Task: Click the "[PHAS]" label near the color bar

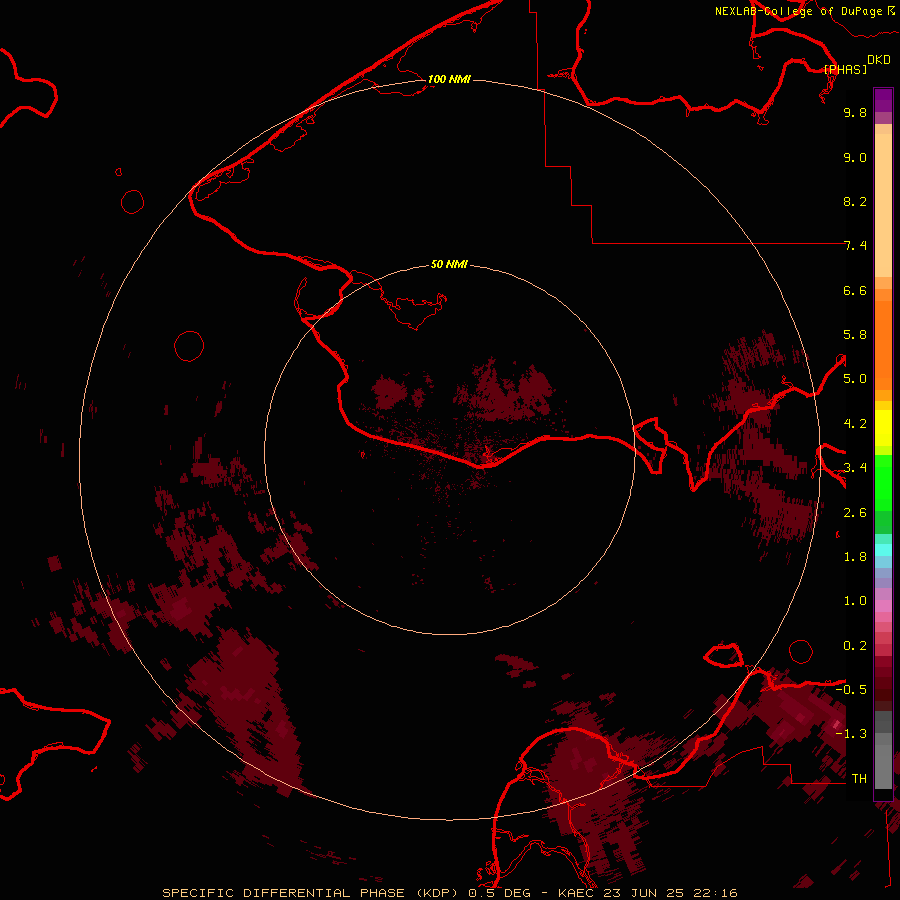Action: click(x=845, y=69)
